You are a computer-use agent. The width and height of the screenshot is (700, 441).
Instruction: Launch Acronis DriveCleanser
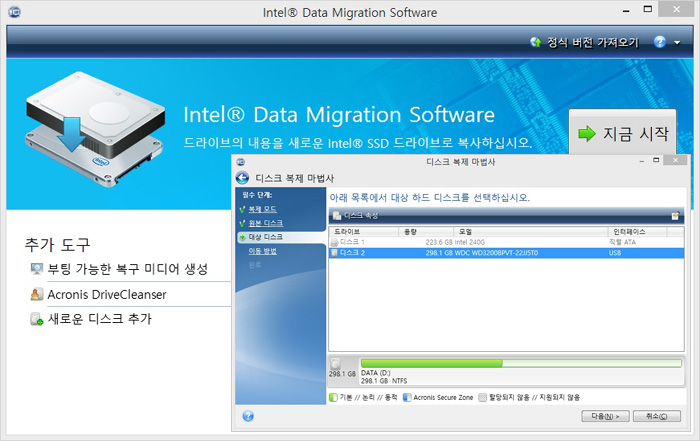(x=107, y=295)
